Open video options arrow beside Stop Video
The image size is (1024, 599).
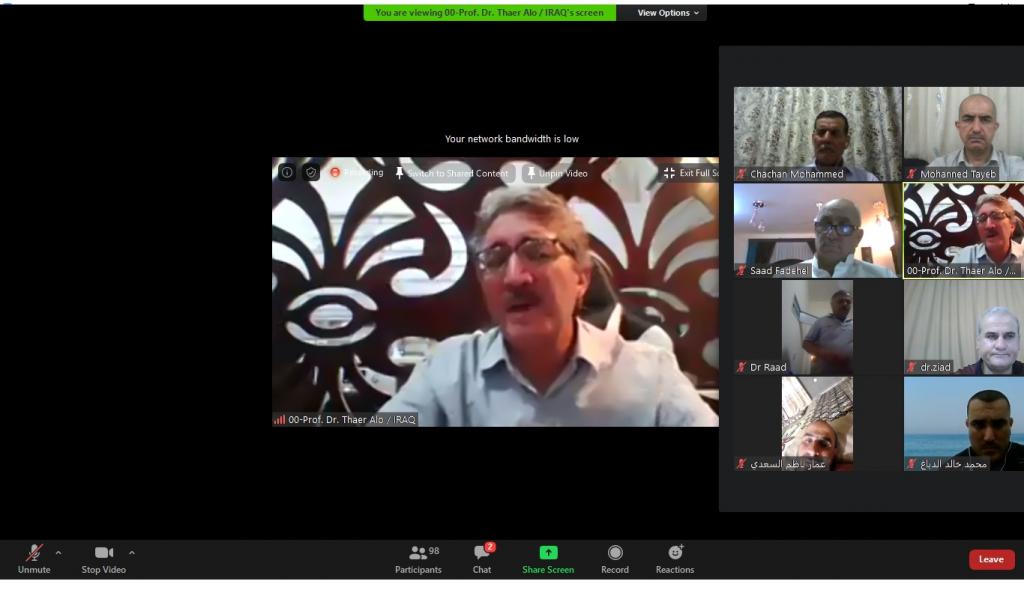click(x=131, y=552)
